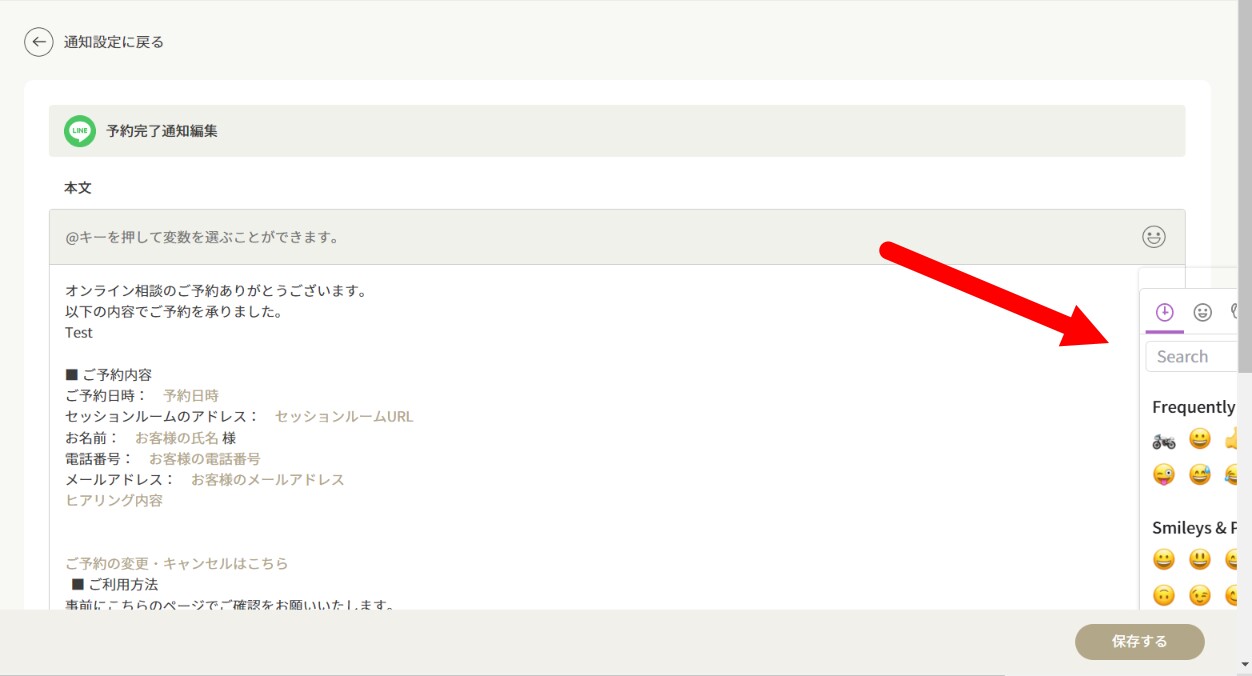Click the page vertical scrollbar thumb
1252x676 pixels.
coord(1245,186)
